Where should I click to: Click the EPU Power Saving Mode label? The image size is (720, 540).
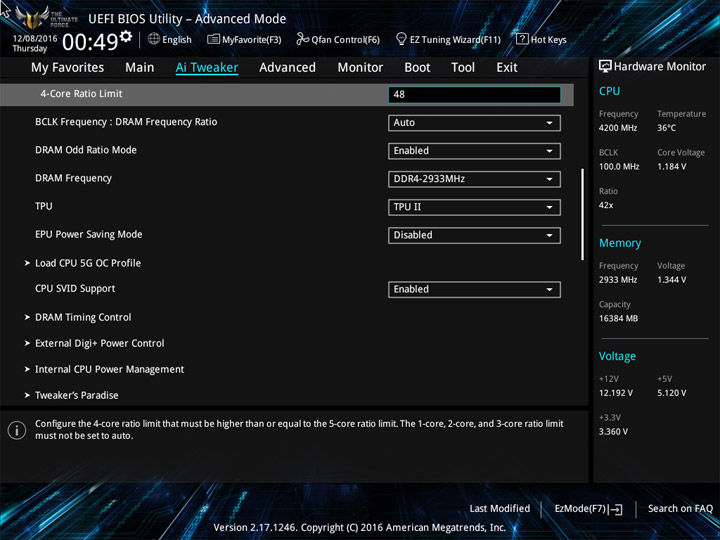89,234
